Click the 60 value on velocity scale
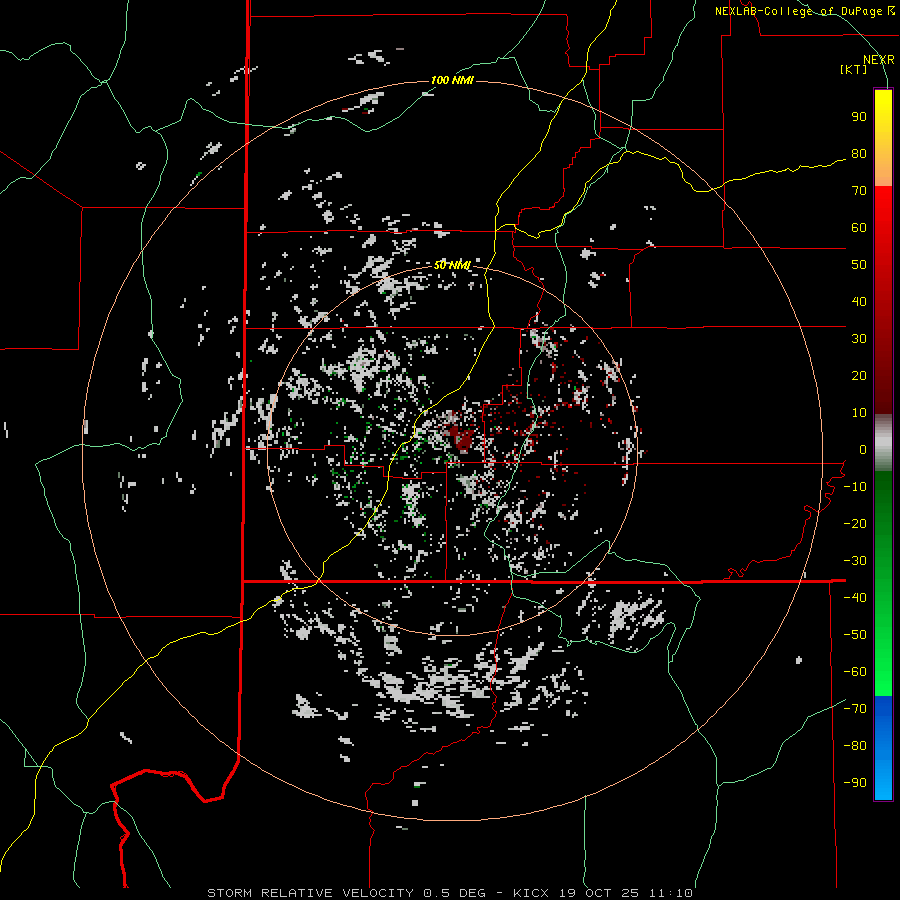 [859, 227]
